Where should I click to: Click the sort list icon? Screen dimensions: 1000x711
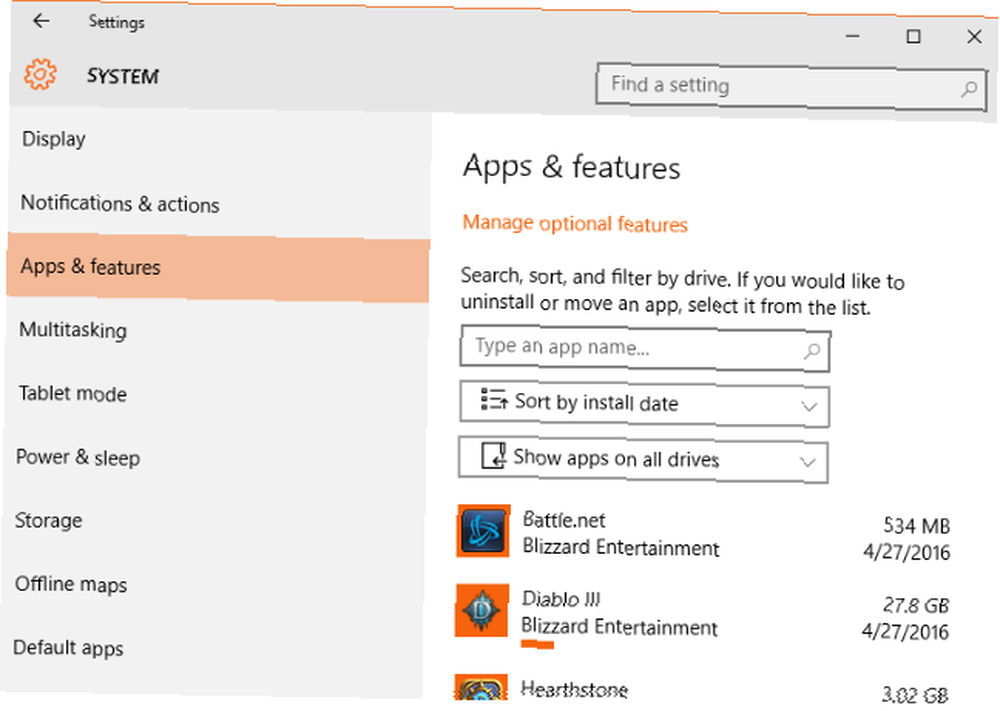pyautogui.click(x=494, y=399)
